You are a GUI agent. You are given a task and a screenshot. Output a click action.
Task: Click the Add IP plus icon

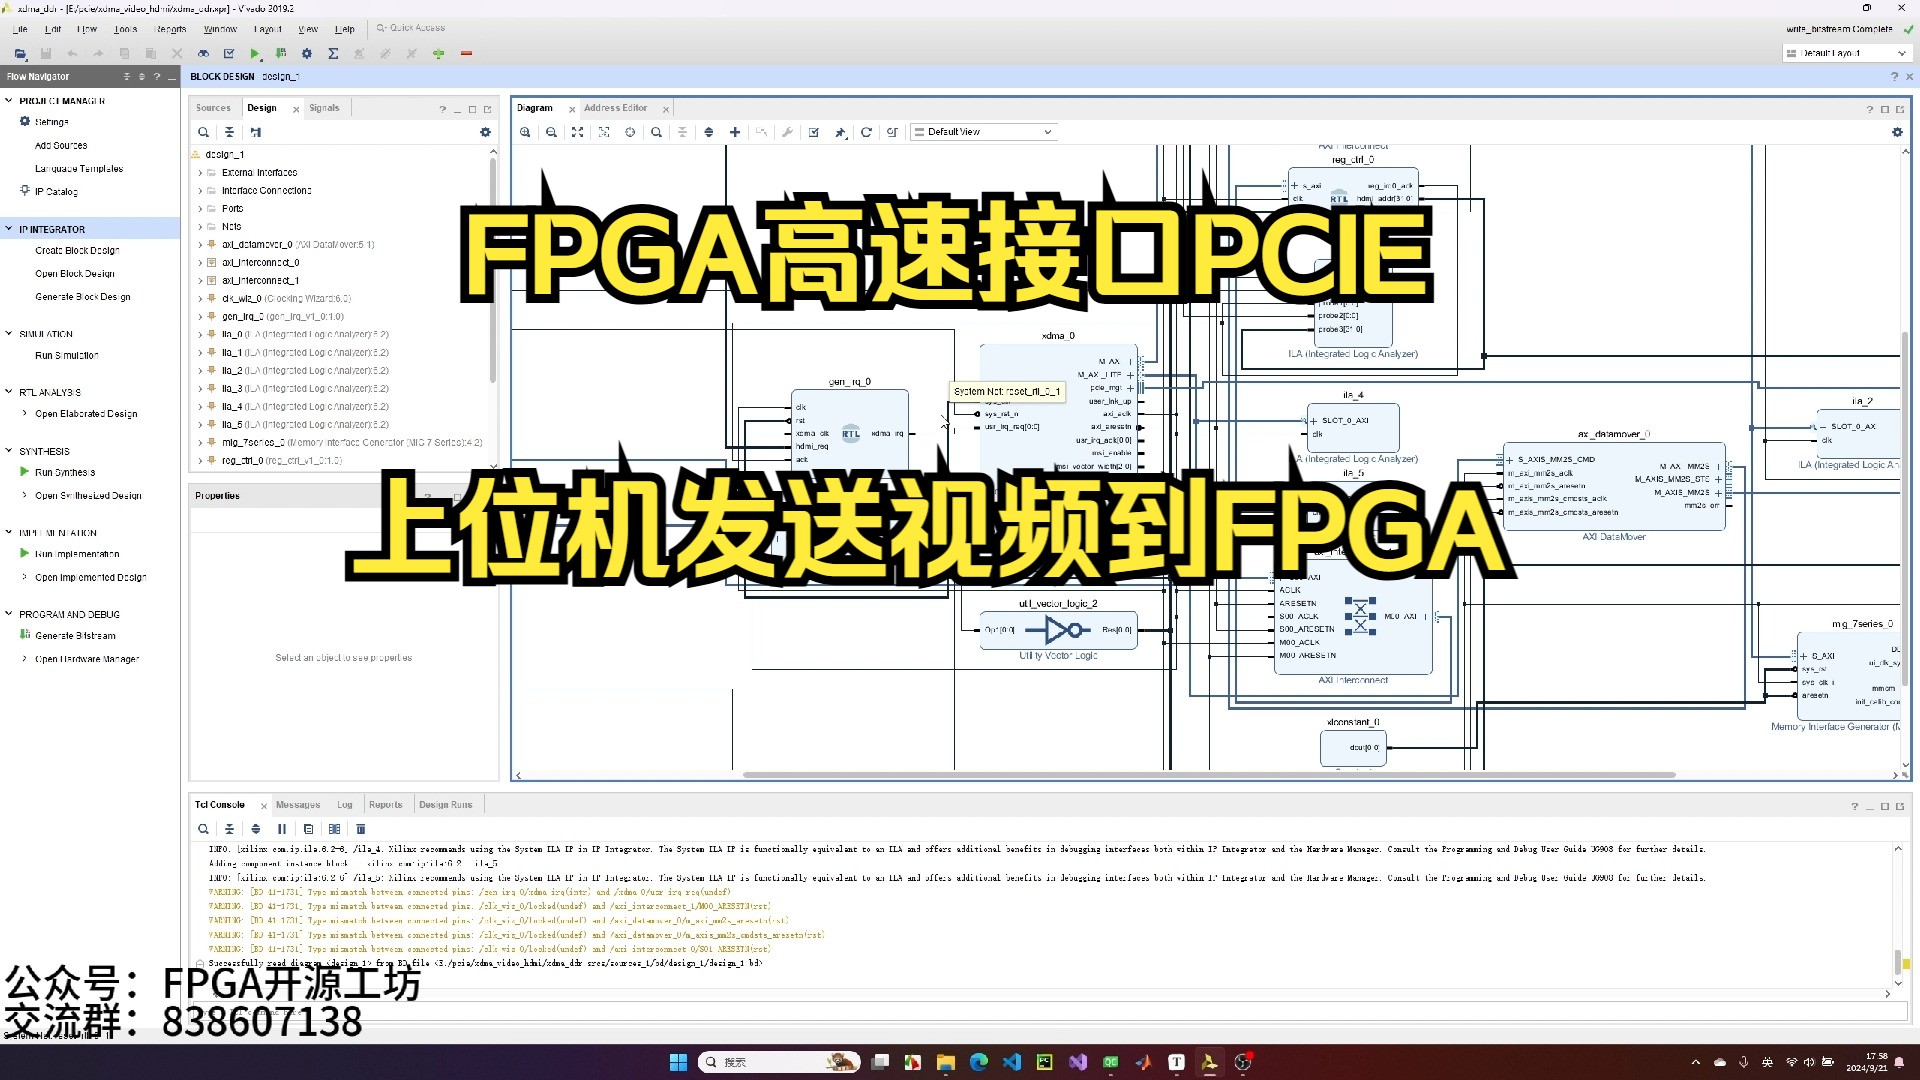pos(735,132)
